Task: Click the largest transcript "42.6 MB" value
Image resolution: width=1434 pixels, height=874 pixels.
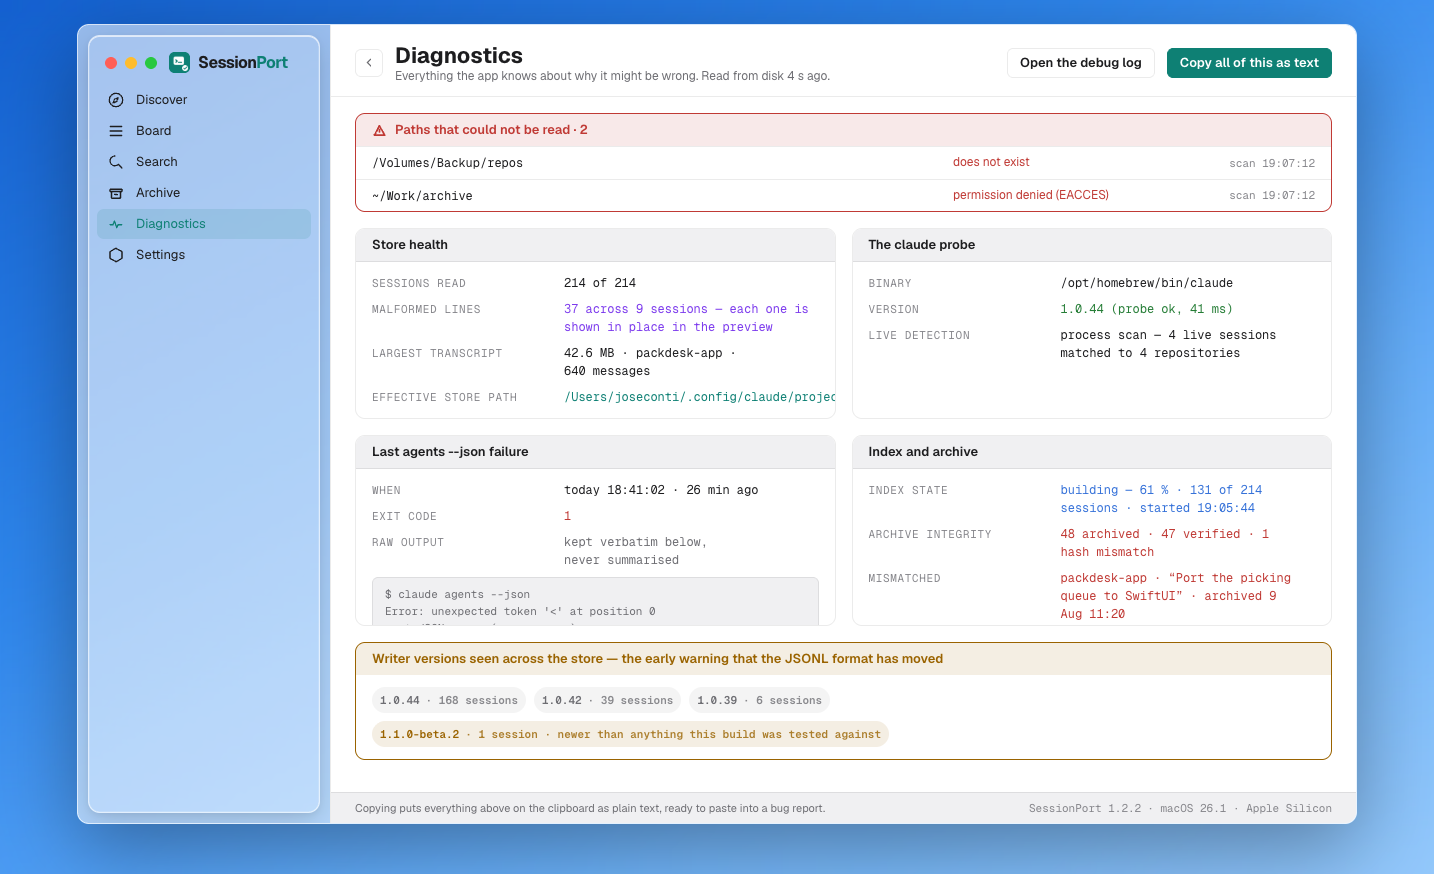Action: pos(650,362)
